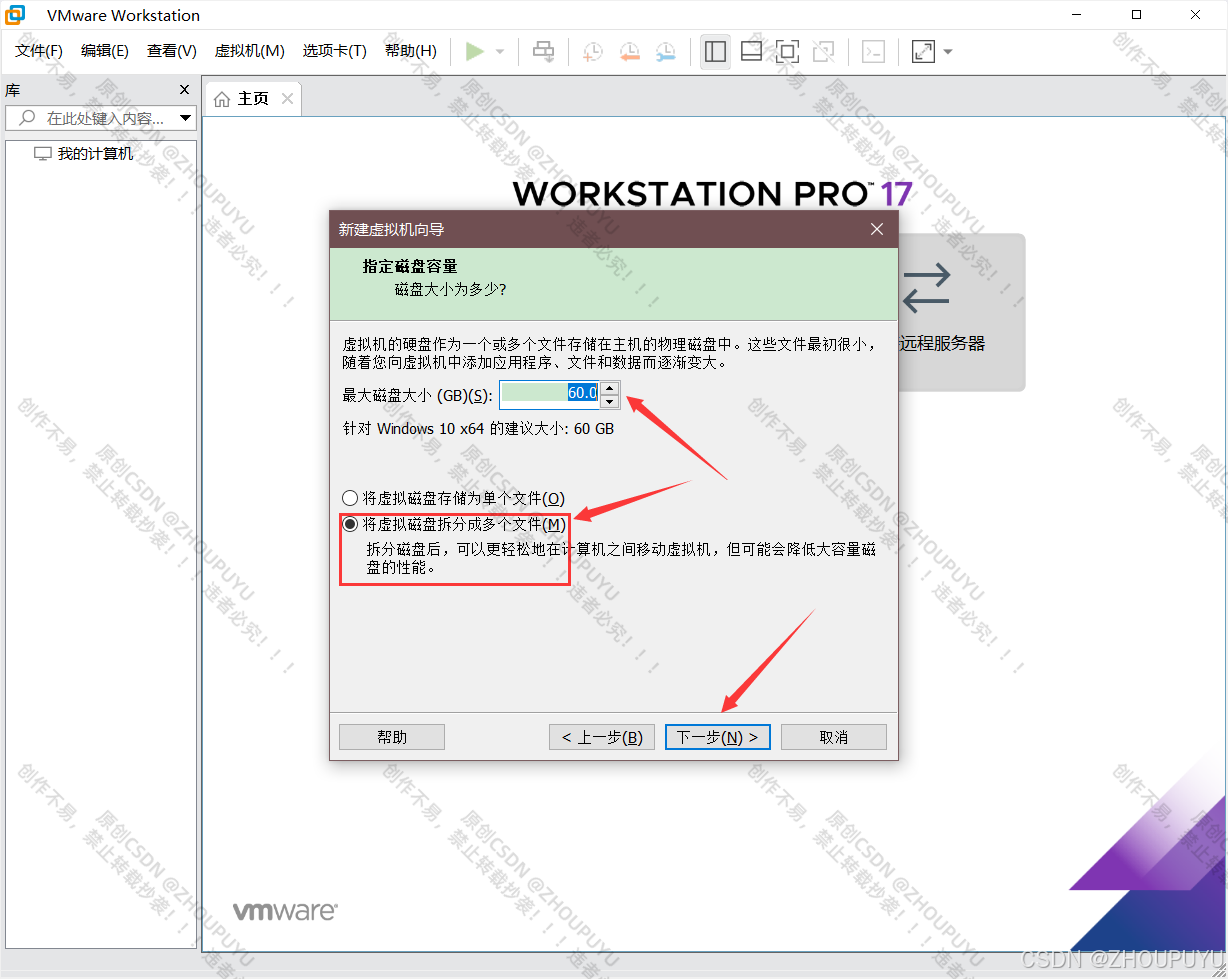Select 将虚拟磁盘存储为单个文件 radio option
This screenshot has height=979, width=1228.
tap(453, 498)
